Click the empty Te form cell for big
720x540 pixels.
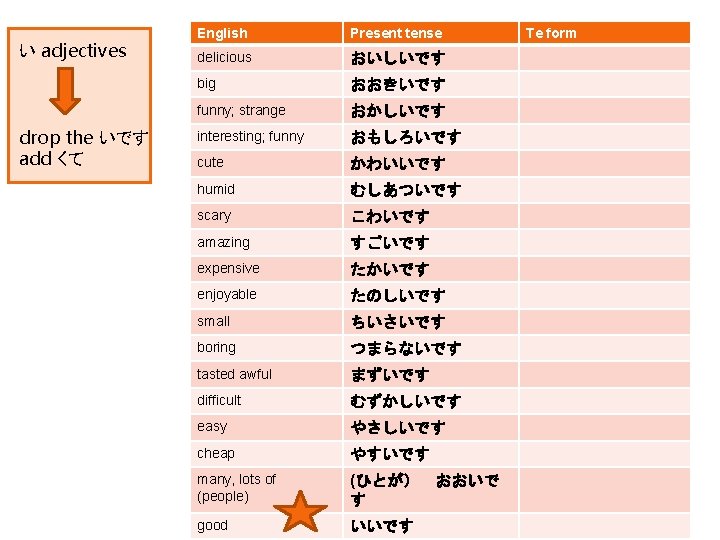click(x=605, y=84)
